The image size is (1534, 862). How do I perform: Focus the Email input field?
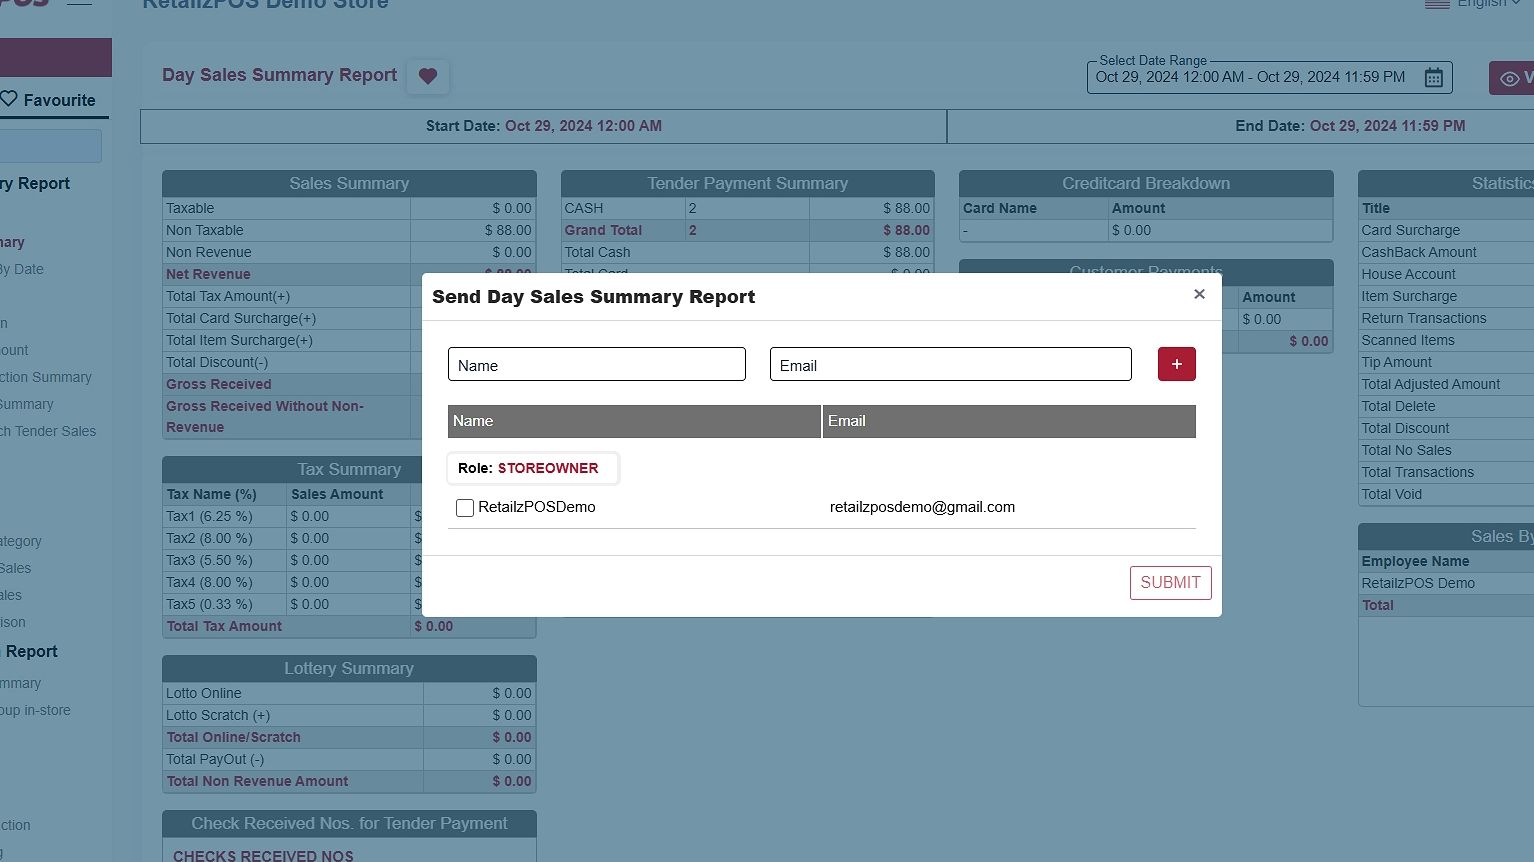click(x=950, y=365)
